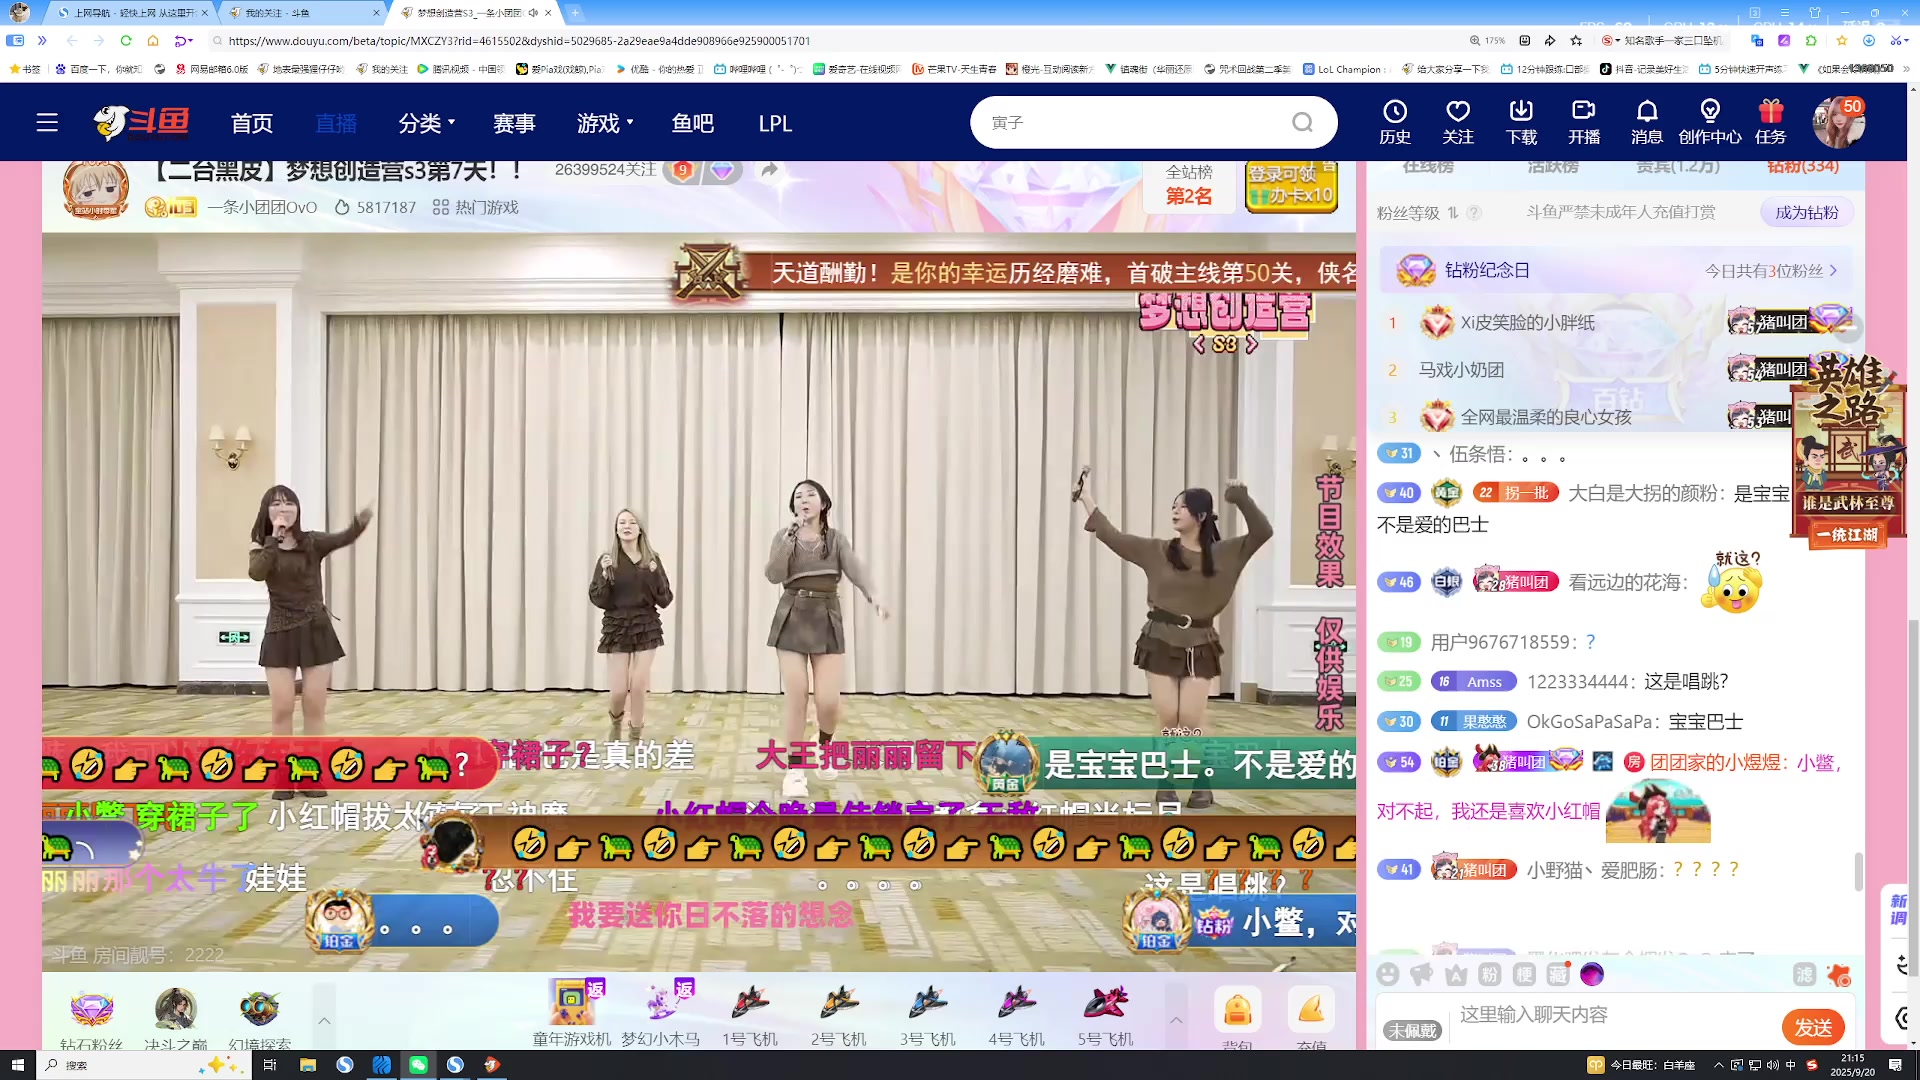Click the streamer avatar thumbnail
This screenshot has height=1080, width=1920.
(x=96, y=188)
